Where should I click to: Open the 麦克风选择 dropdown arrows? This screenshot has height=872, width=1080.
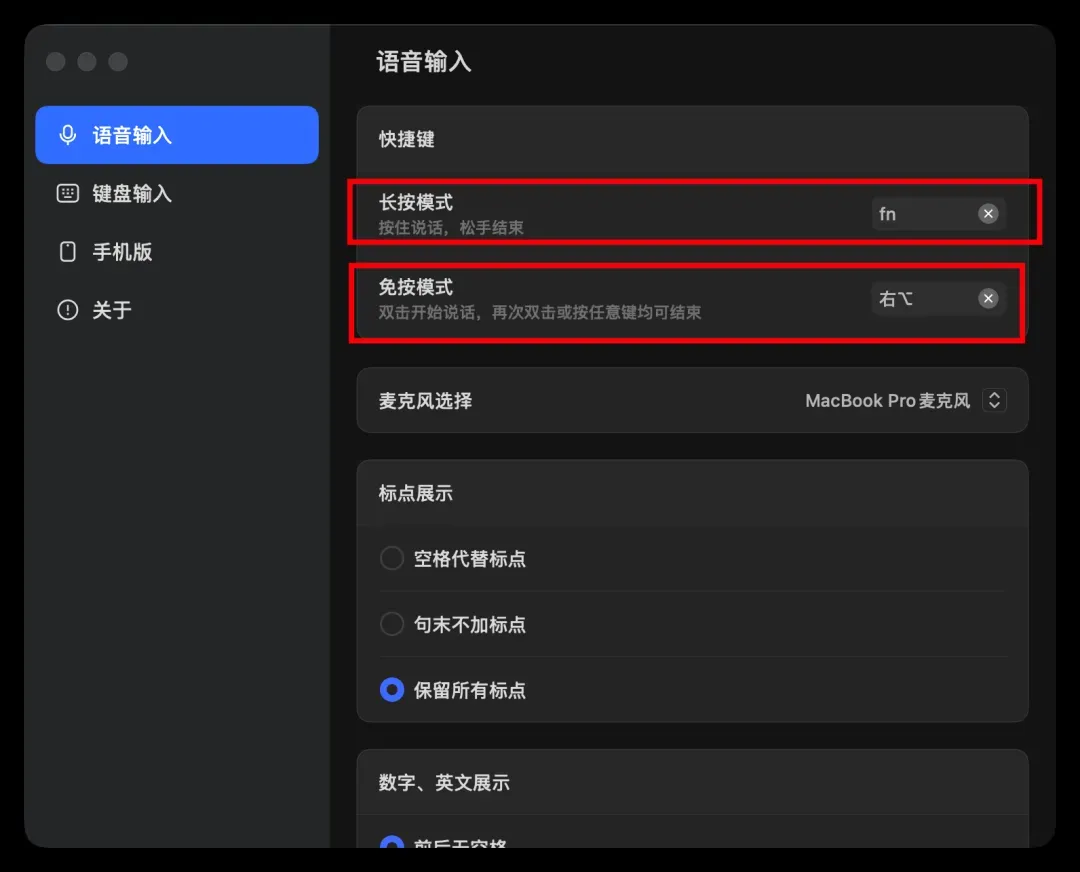tap(994, 400)
